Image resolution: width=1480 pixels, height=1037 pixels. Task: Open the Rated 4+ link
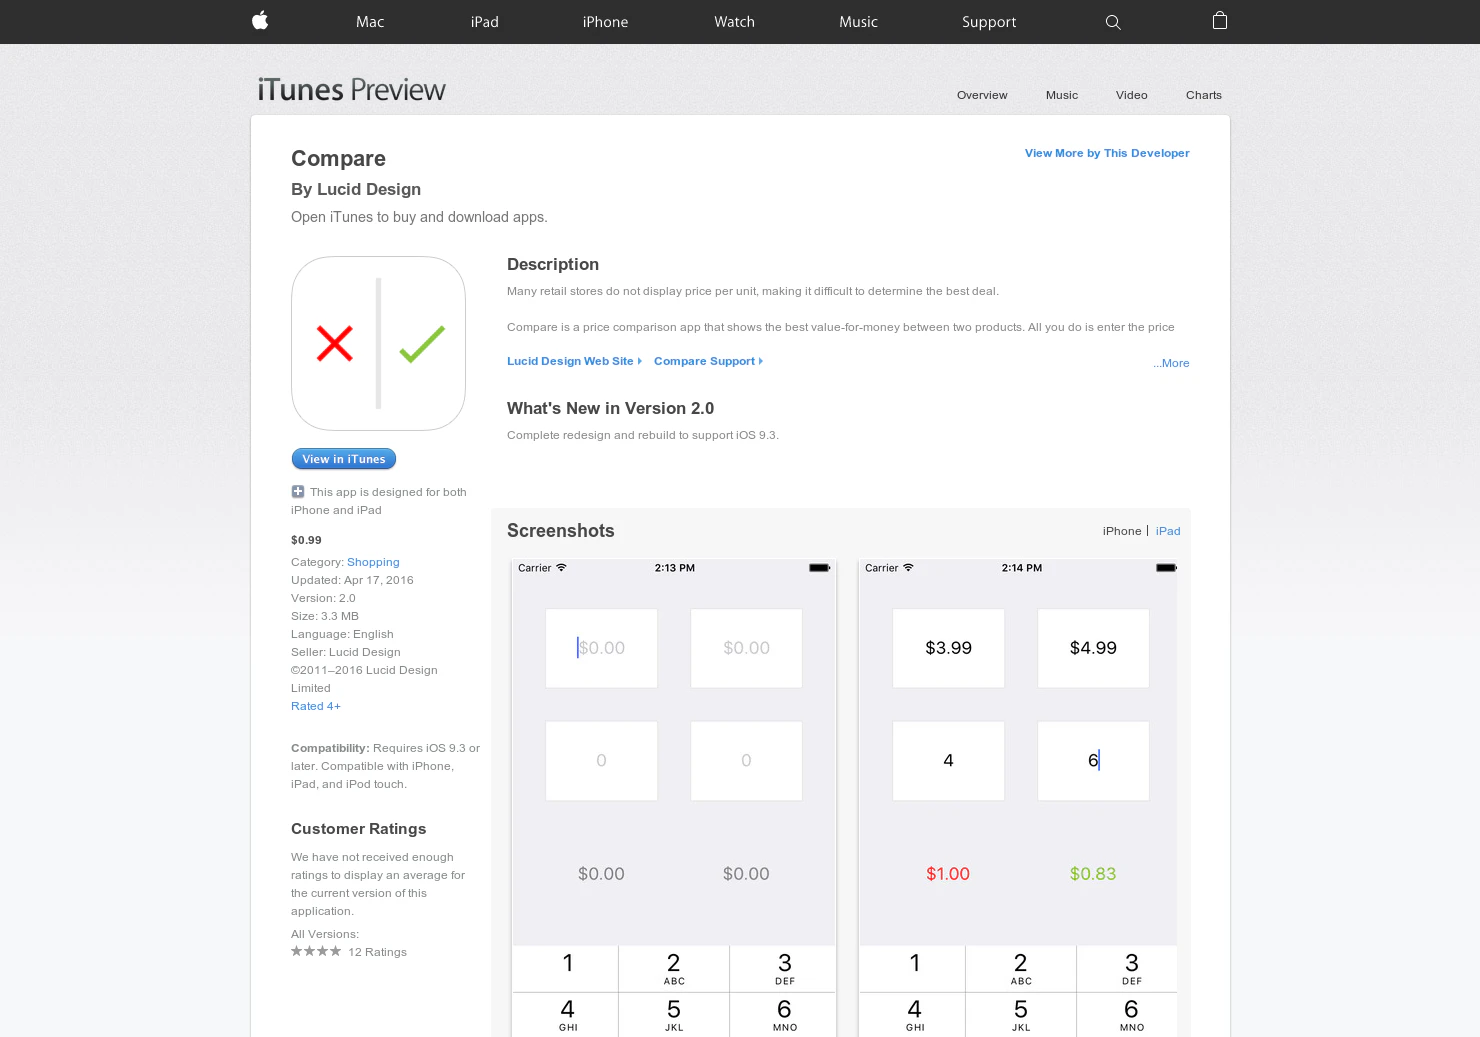click(316, 706)
